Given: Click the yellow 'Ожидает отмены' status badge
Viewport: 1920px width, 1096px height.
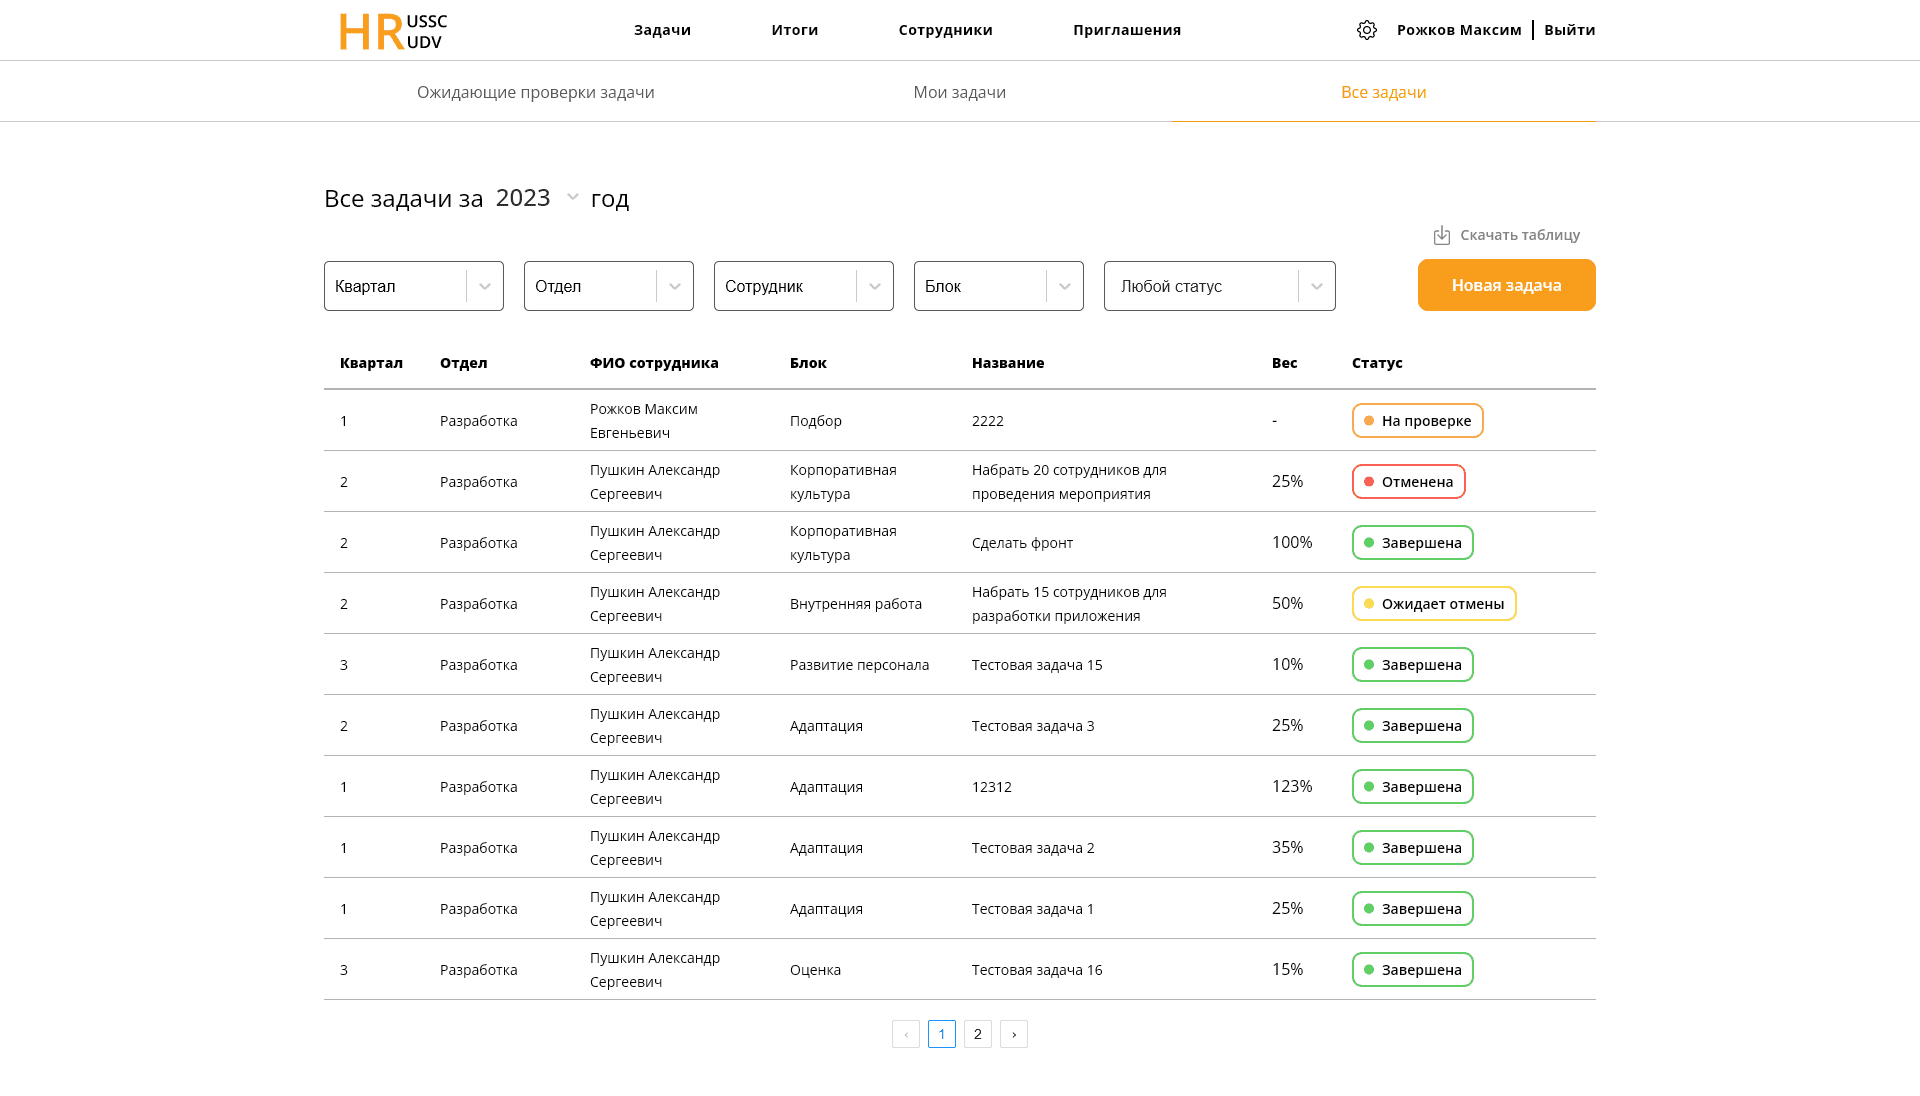Looking at the screenshot, I should [x=1433, y=604].
